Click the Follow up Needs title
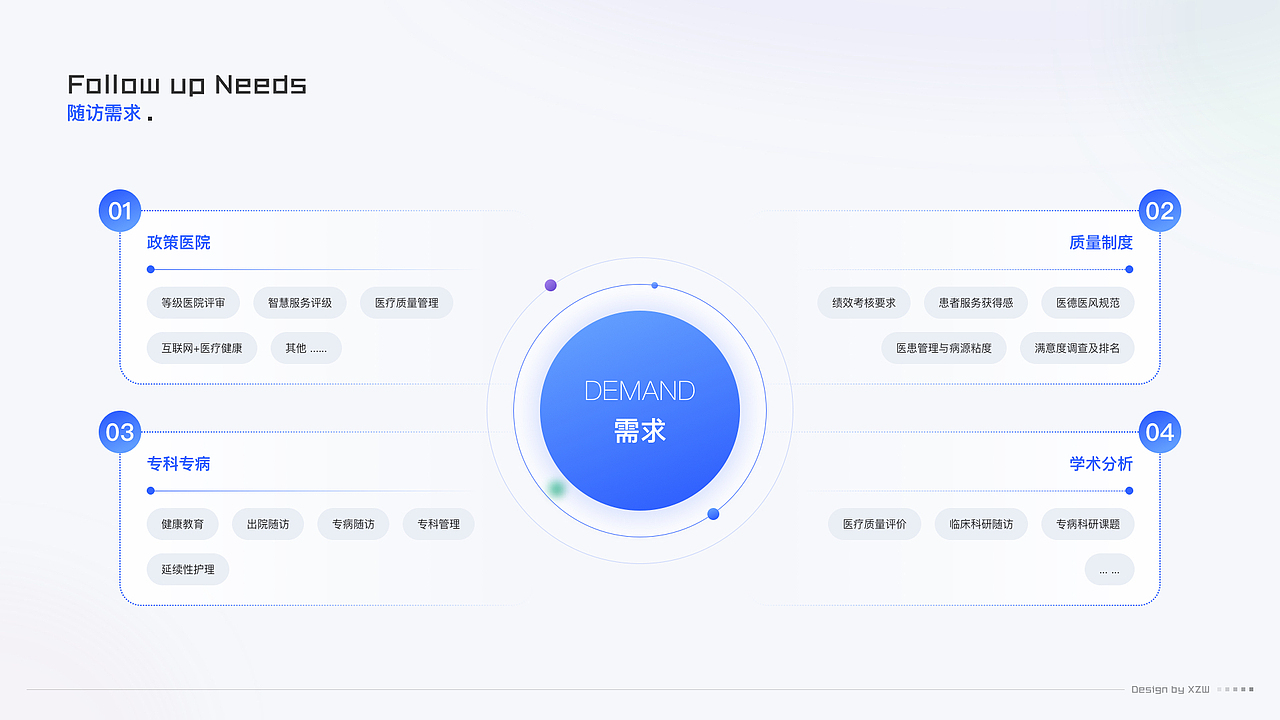This screenshot has height=720, width=1280. (187, 84)
